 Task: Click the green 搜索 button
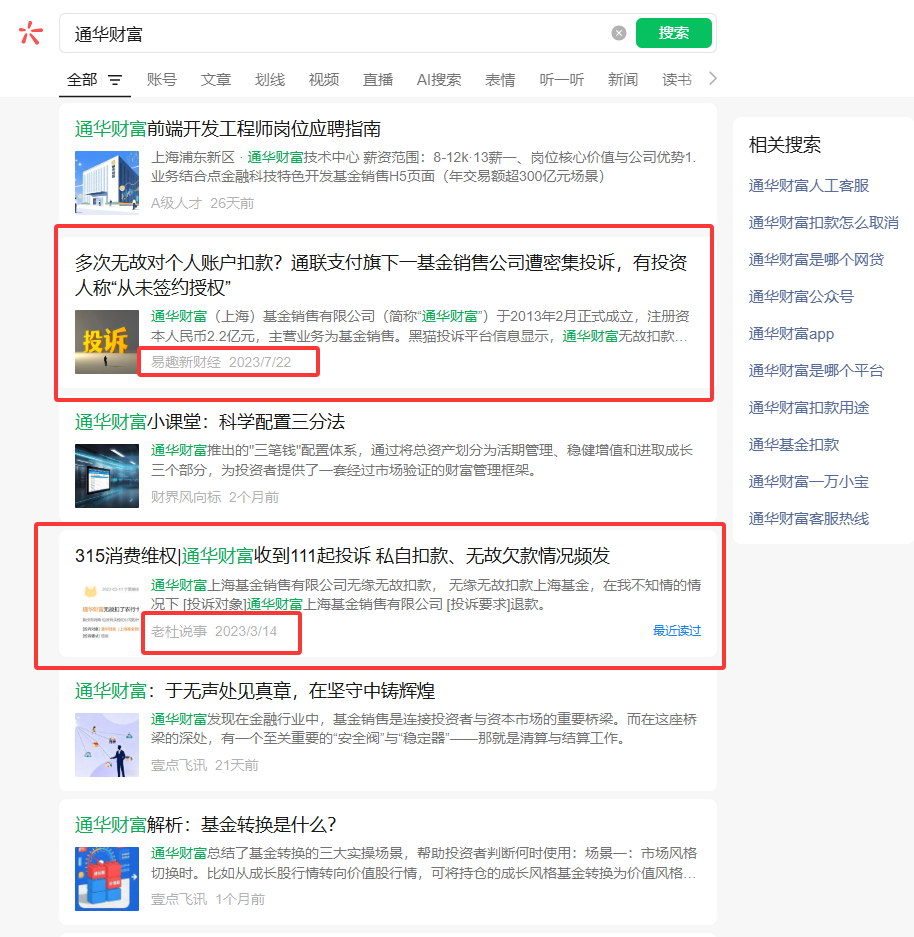pyautogui.click(x=674, y=33)
